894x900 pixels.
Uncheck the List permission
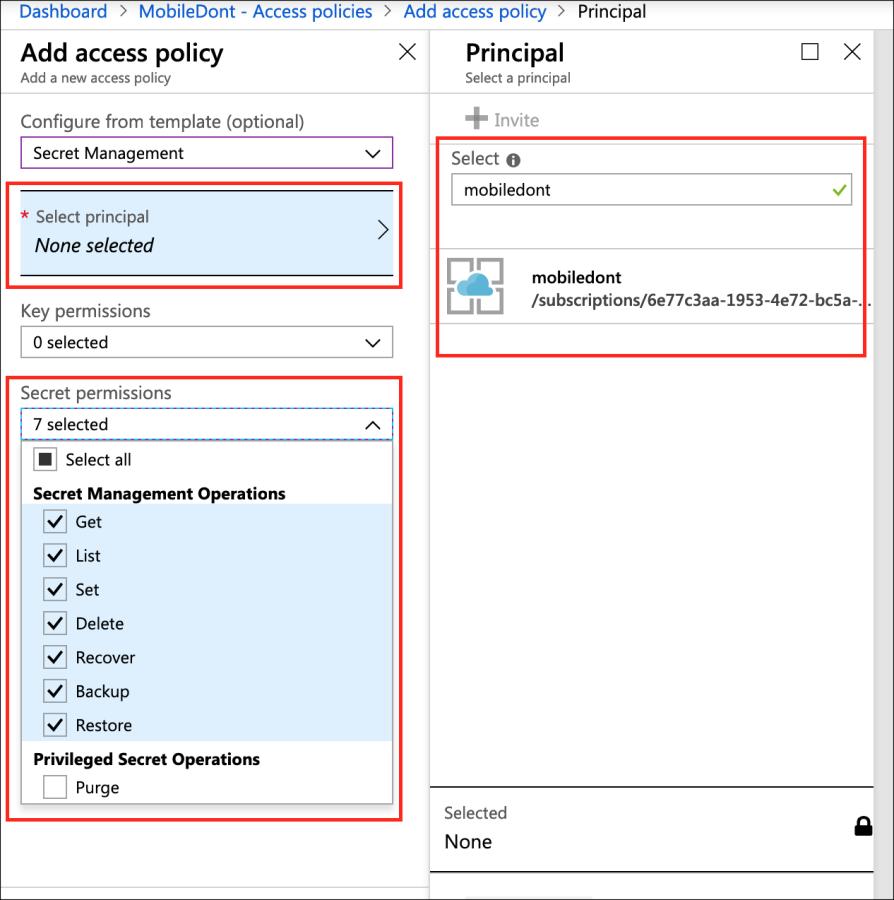tap(55, 555)
